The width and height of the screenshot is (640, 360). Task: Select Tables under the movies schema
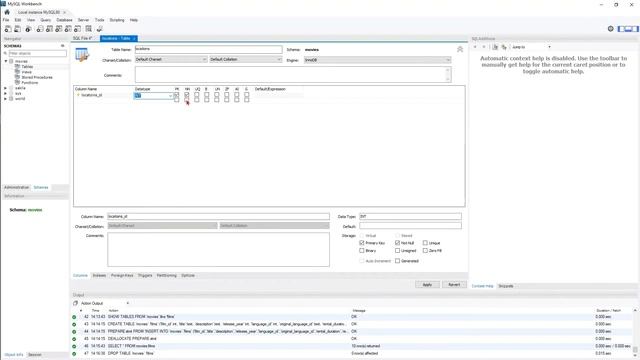click(x=27, y=67)
